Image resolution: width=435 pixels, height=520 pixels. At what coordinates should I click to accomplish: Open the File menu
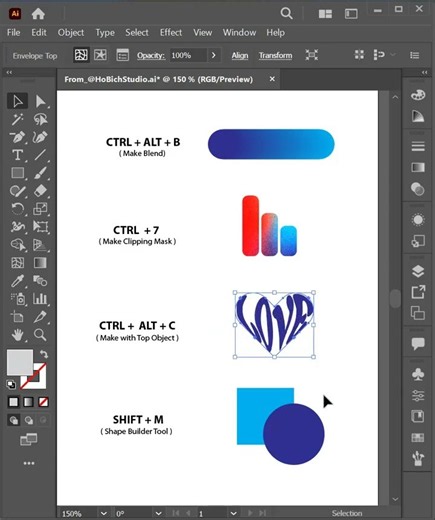[x=14, y=32]
